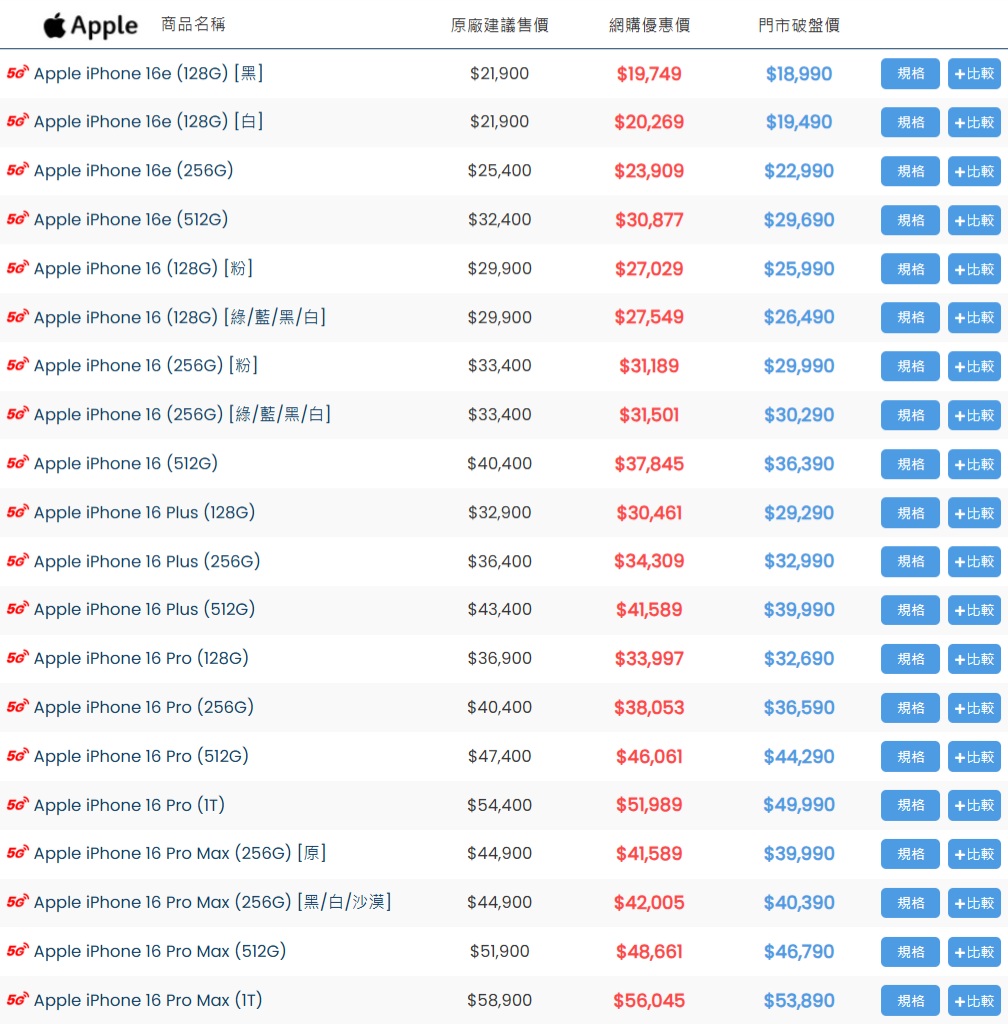Open 規格 for iPhone 16 (128G) [粉]
The width and height of the screenshot is (1008, 1024).
pyautogui.click(x=910, y=268)
